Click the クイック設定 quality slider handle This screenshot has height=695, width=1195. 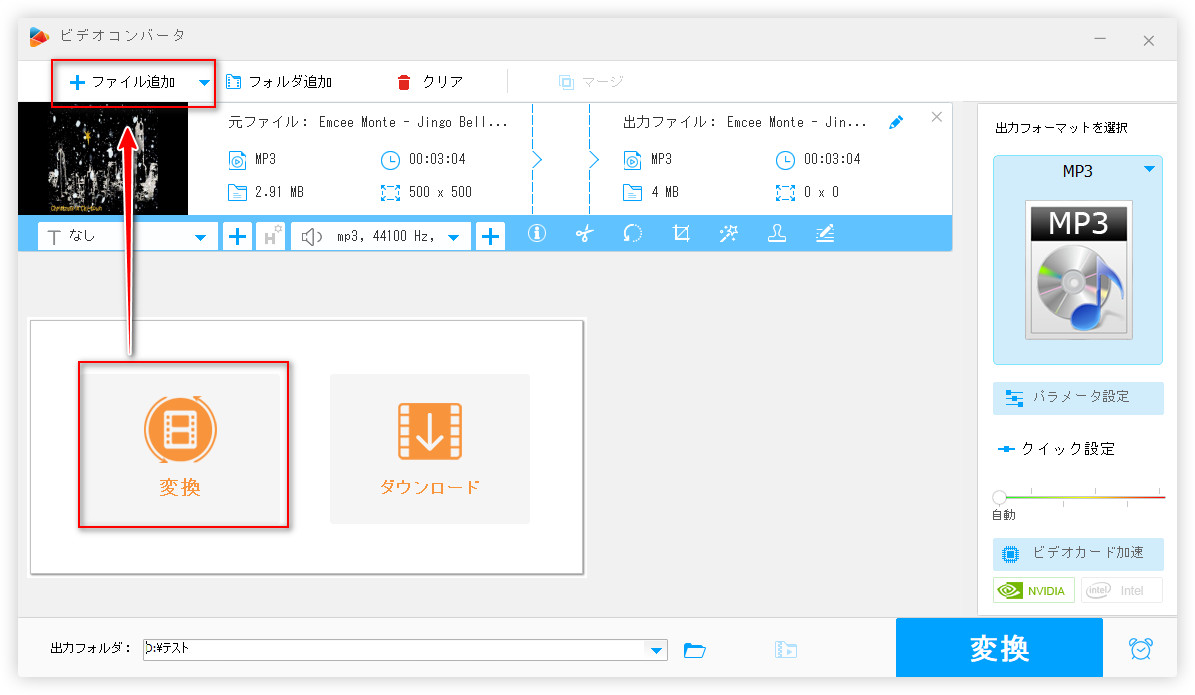(x=999, y=497)
